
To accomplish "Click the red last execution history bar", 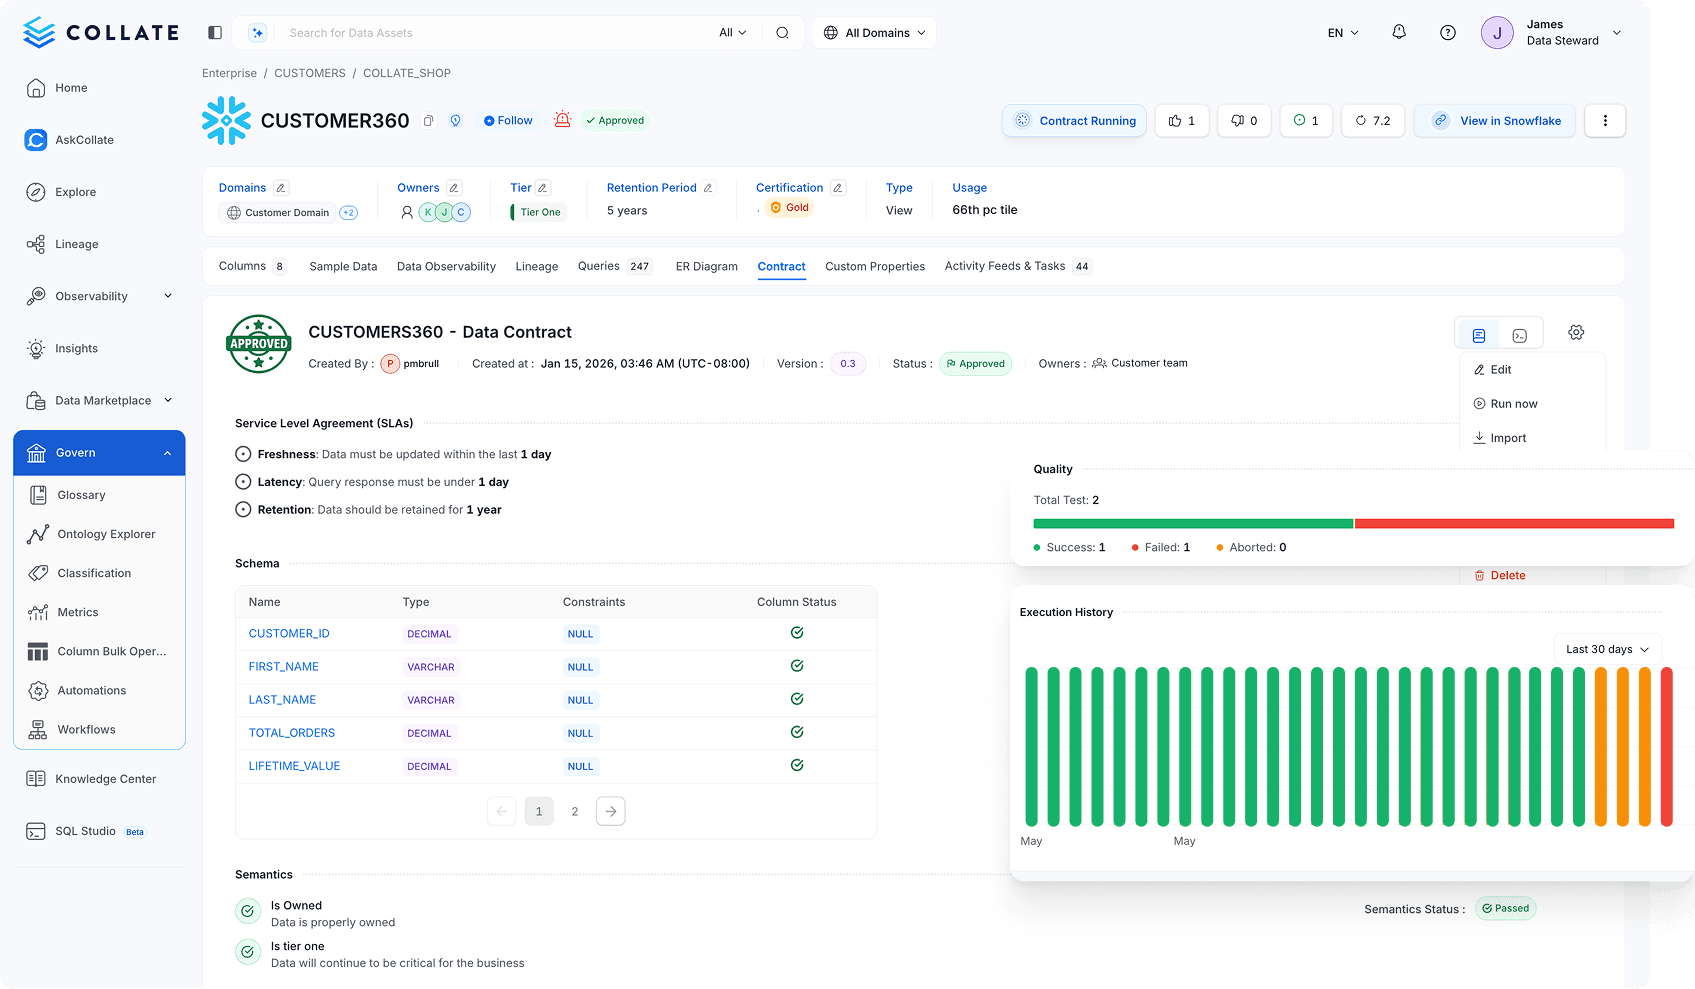I will [1667, 747].
